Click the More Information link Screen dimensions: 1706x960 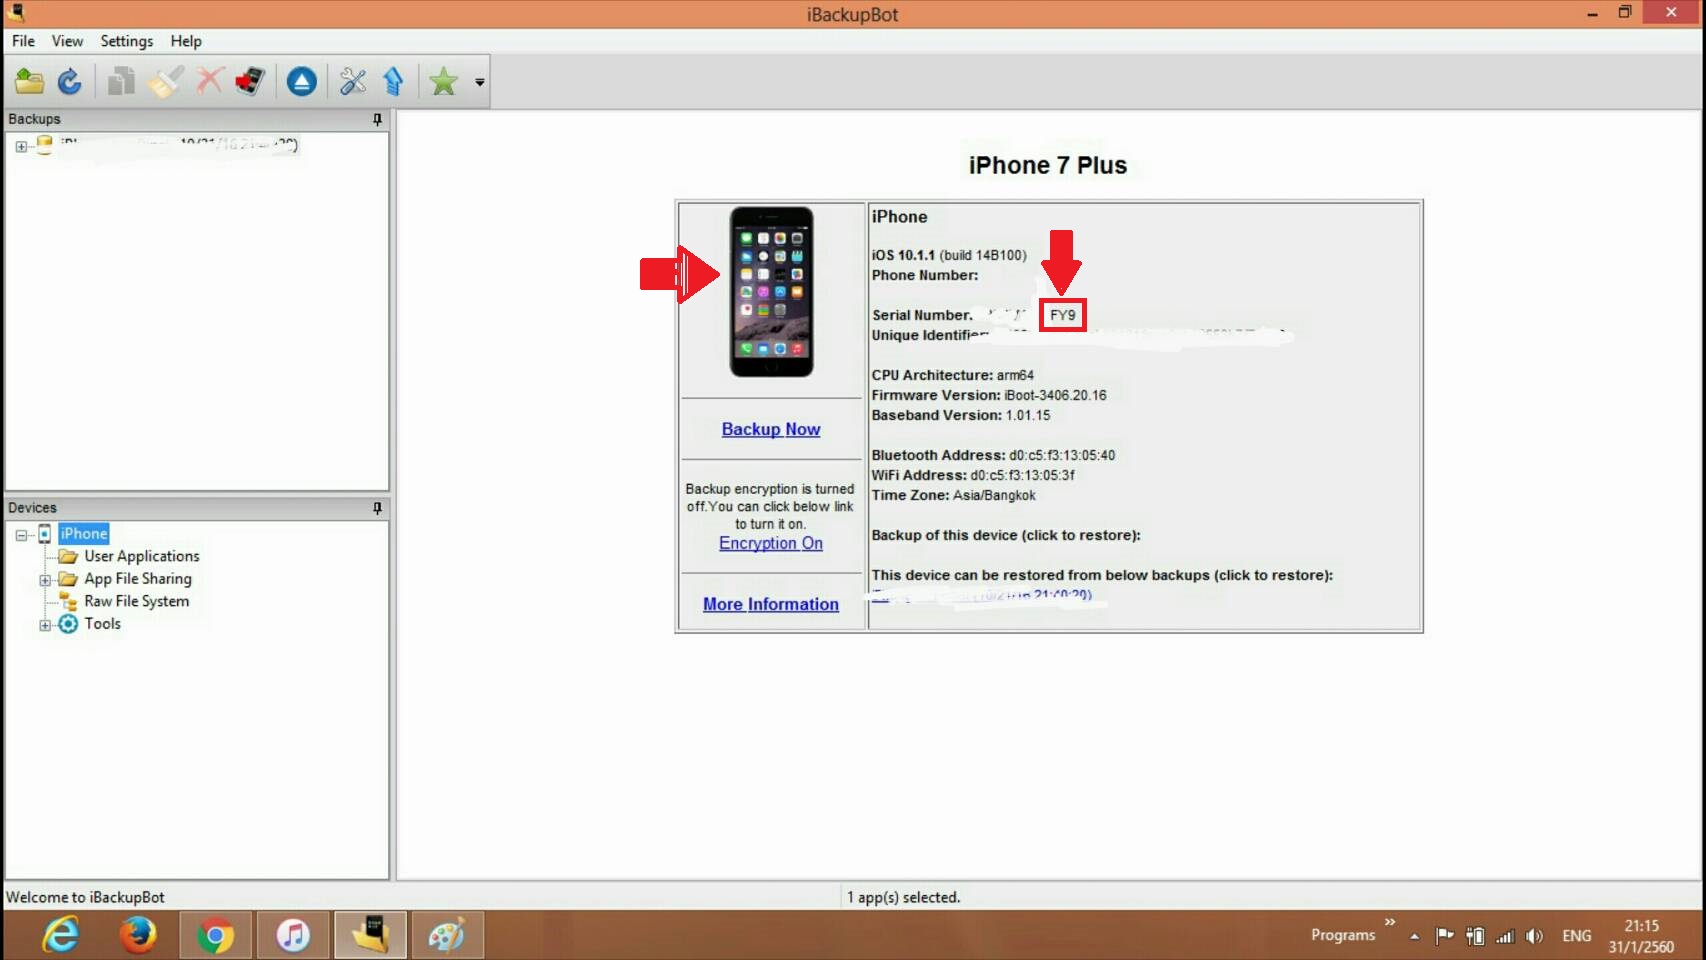(771, 604)
